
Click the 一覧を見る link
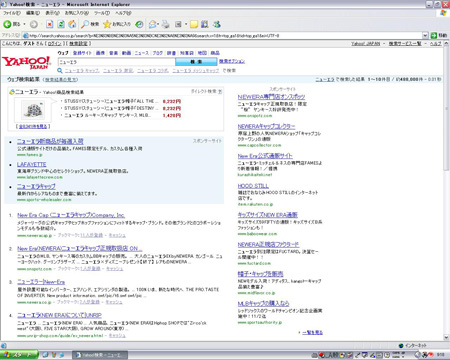pyautogui.click(x=312, y=332)
